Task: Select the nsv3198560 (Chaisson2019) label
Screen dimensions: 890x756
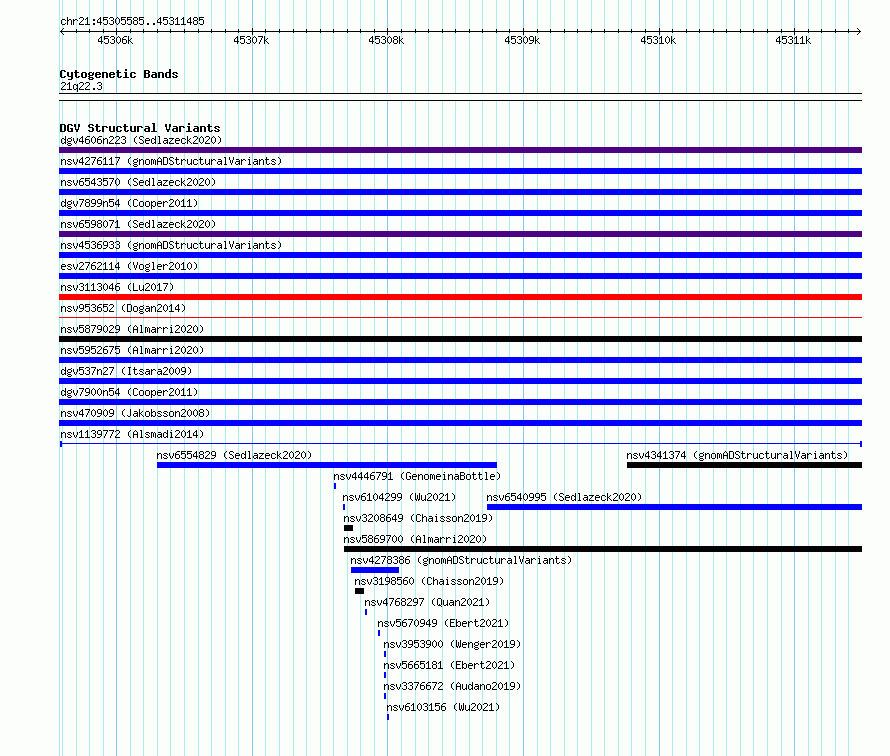Action: (429, 581)
